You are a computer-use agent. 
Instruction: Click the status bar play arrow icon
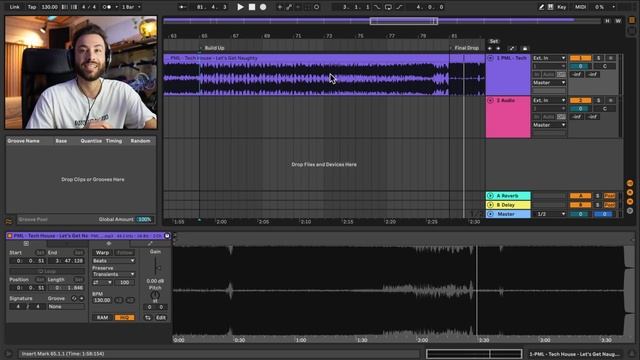(9, 354)
